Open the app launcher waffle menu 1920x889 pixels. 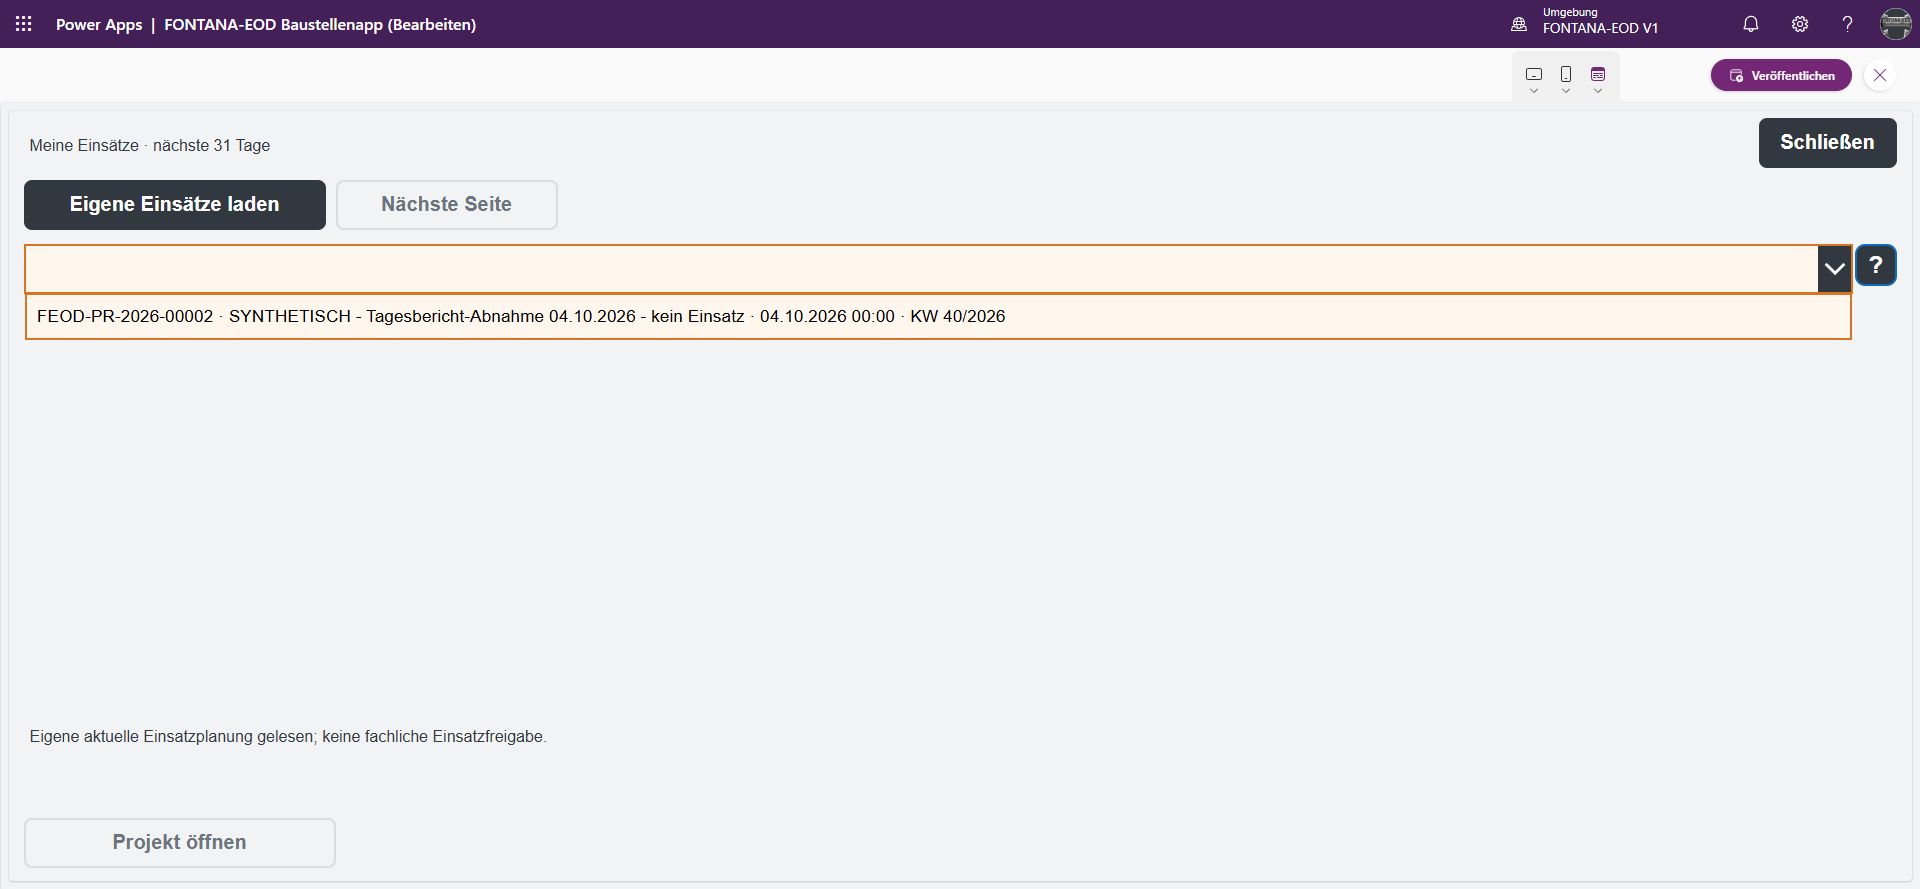point(24,24)
